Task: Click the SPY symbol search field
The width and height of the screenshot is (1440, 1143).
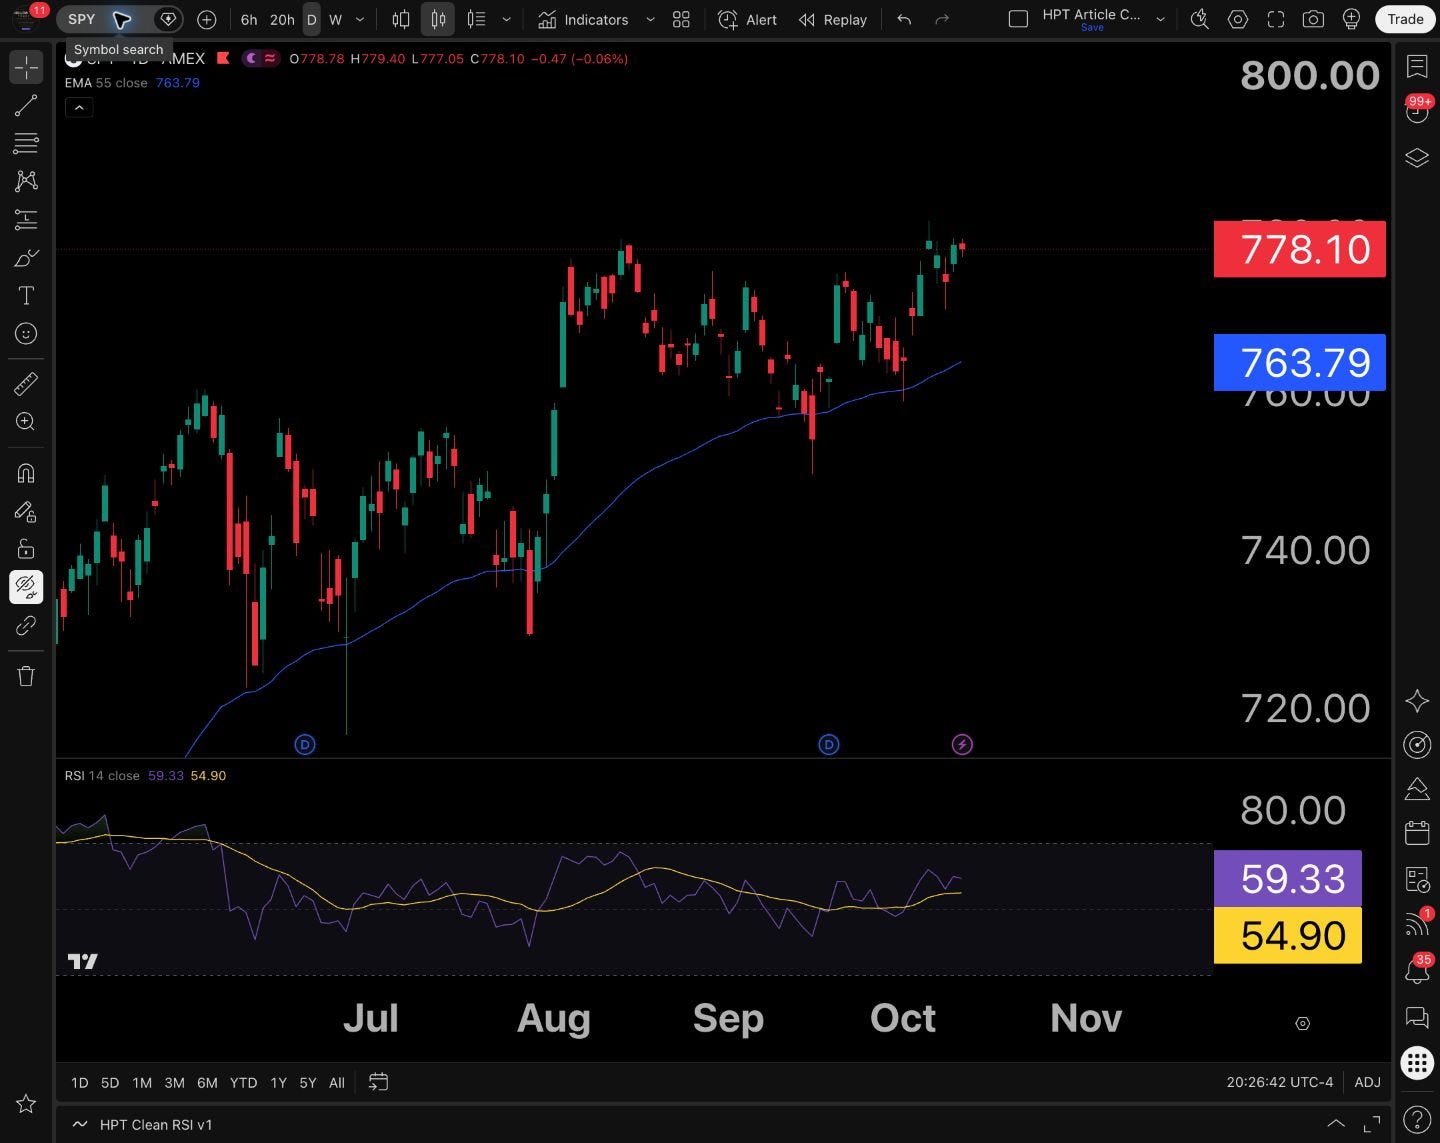Action: click(82, 19)
